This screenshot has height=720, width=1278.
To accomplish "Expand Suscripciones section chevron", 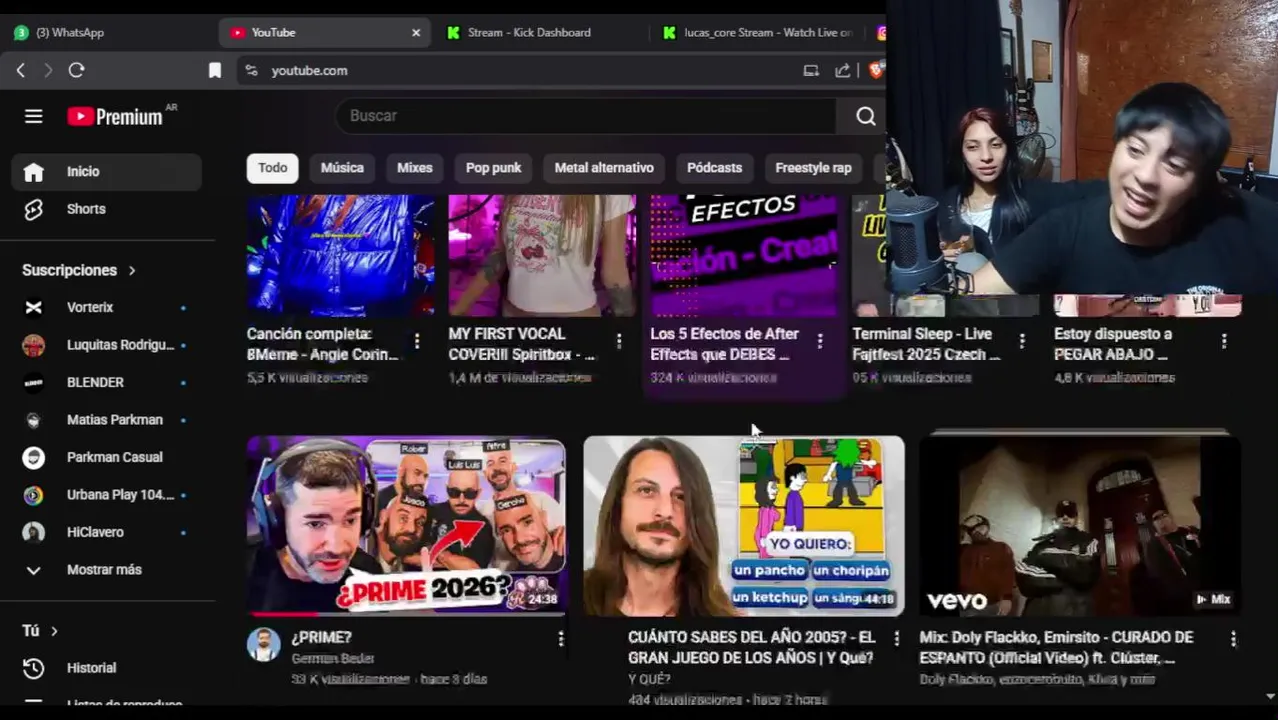I will pyautogui.click(x=131, y=270).
